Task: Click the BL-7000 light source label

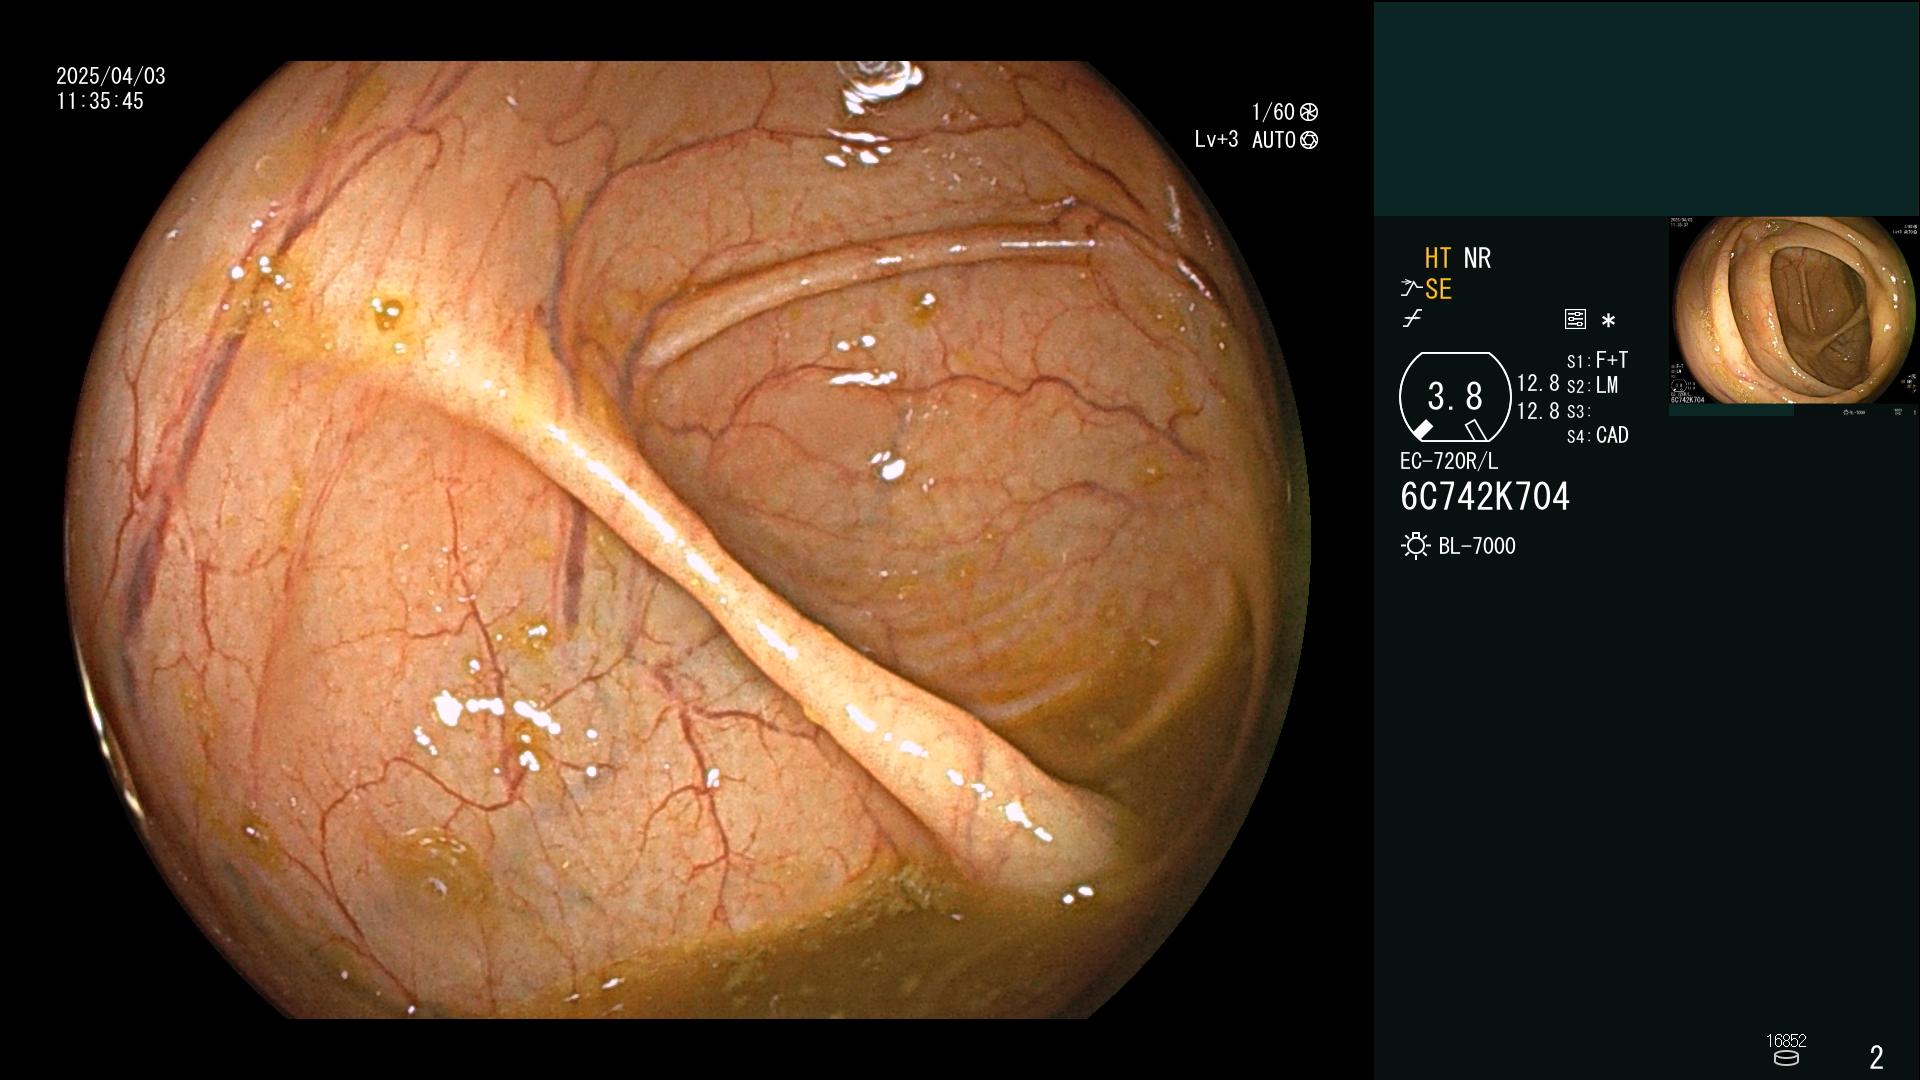Action: point(1477,547)
